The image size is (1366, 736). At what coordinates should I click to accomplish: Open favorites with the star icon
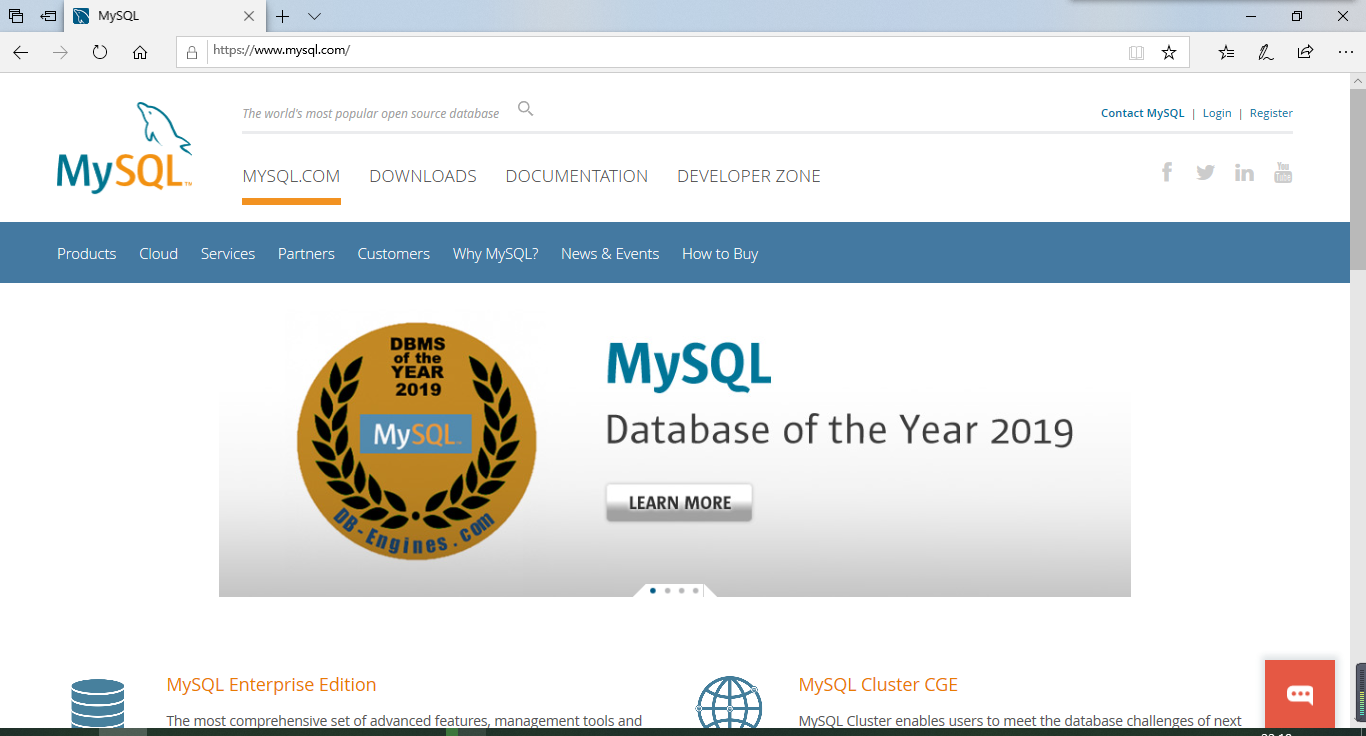point(1168,52)
